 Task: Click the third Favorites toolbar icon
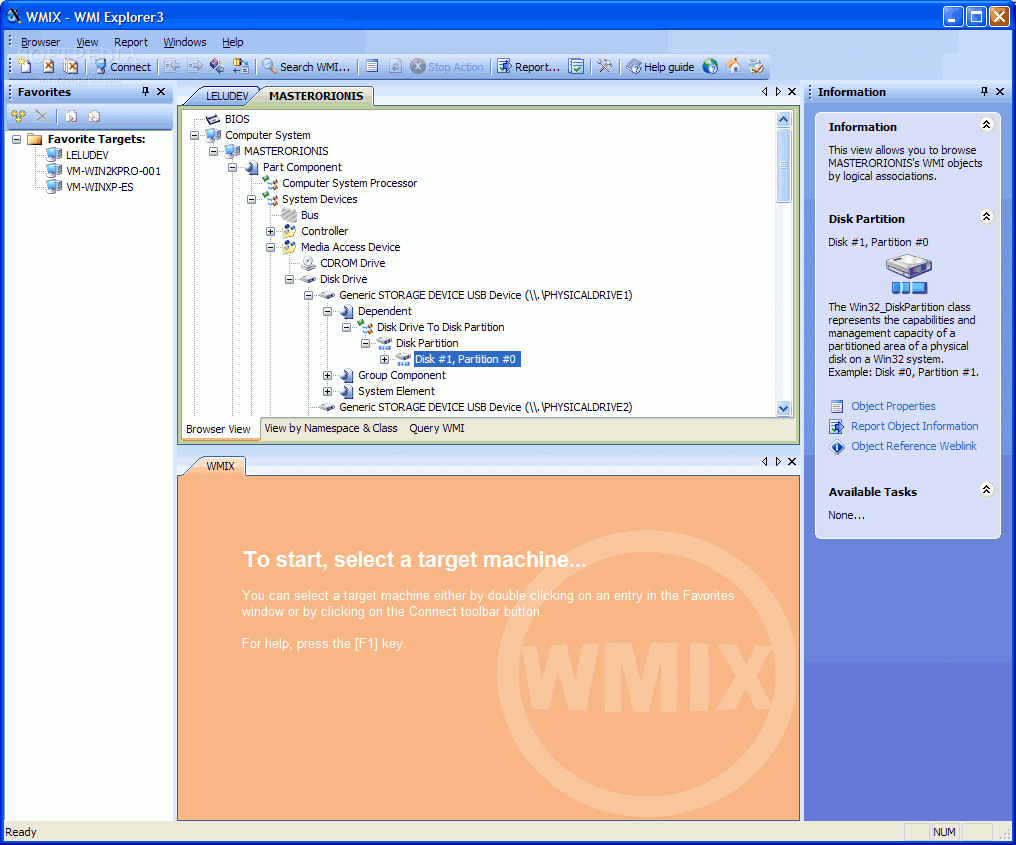[x=71, y=116]
